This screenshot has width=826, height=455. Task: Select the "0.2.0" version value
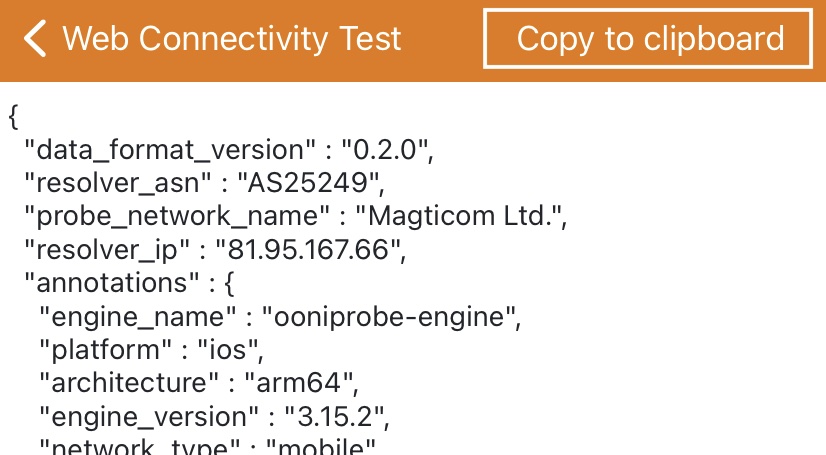click(386, 150)
